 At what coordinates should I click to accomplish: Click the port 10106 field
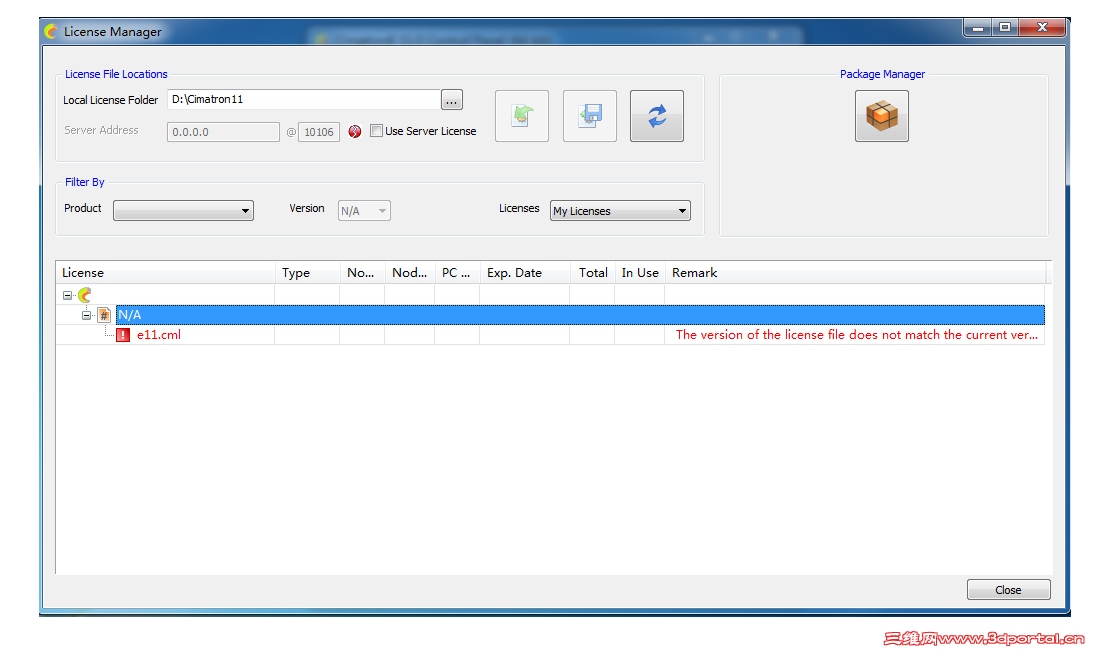point(319,132)
